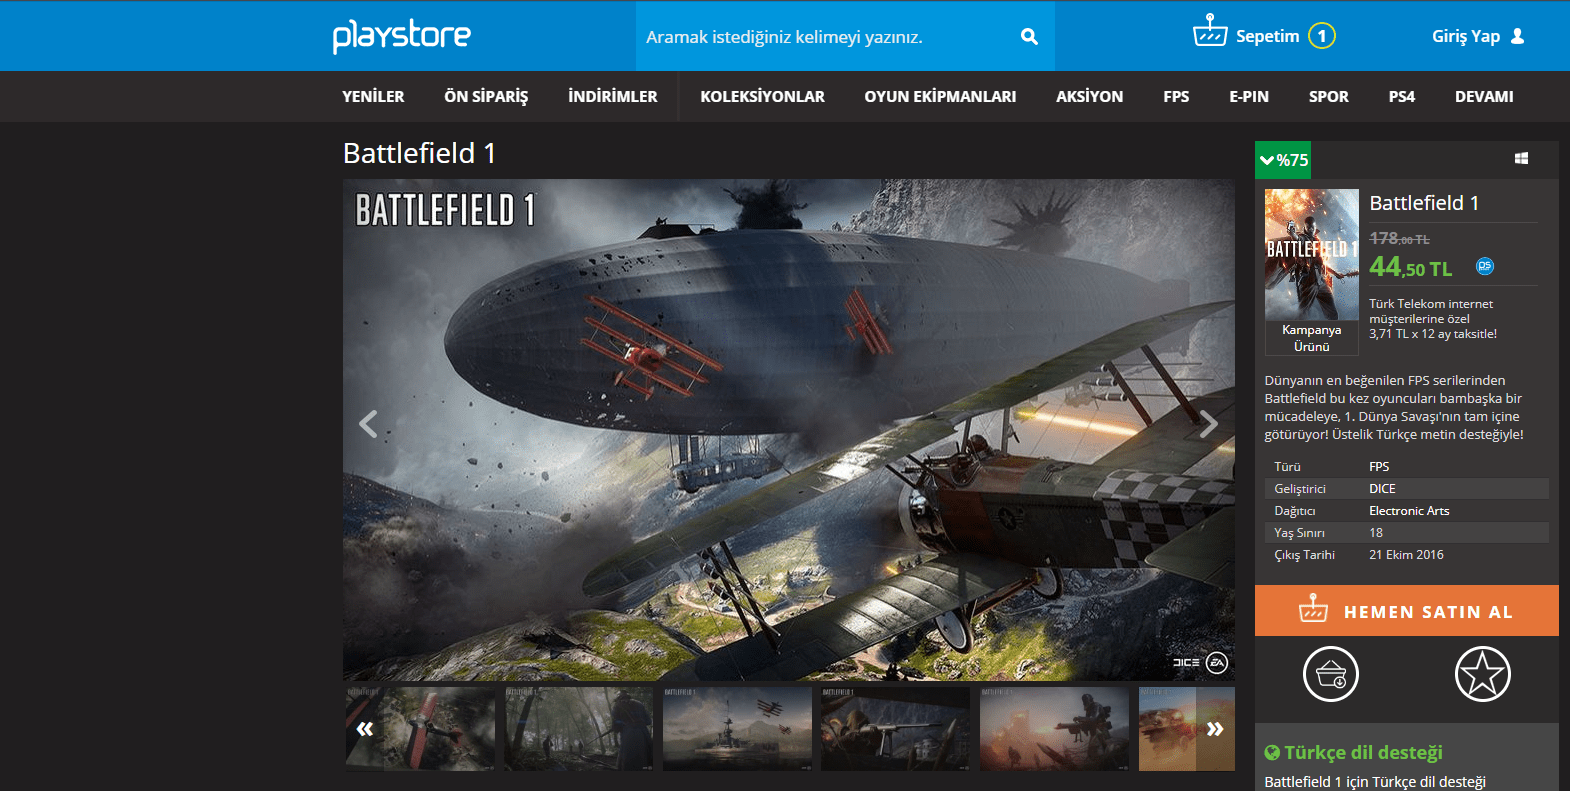The height and width of the screenshot is (791, 1570).
Task: Go to SPOR games
Action: [1329, 97]
